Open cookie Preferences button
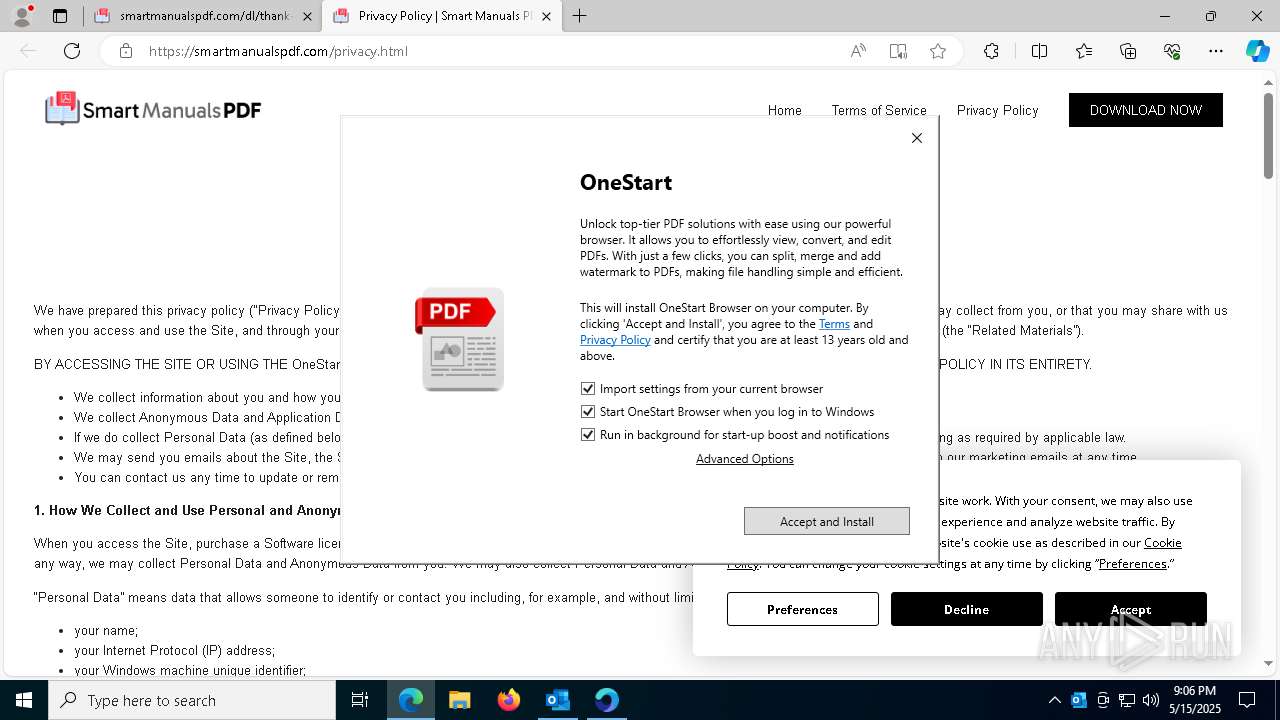Image resolution: width=1280 pixels, height=720 pixels. [803, 609]
